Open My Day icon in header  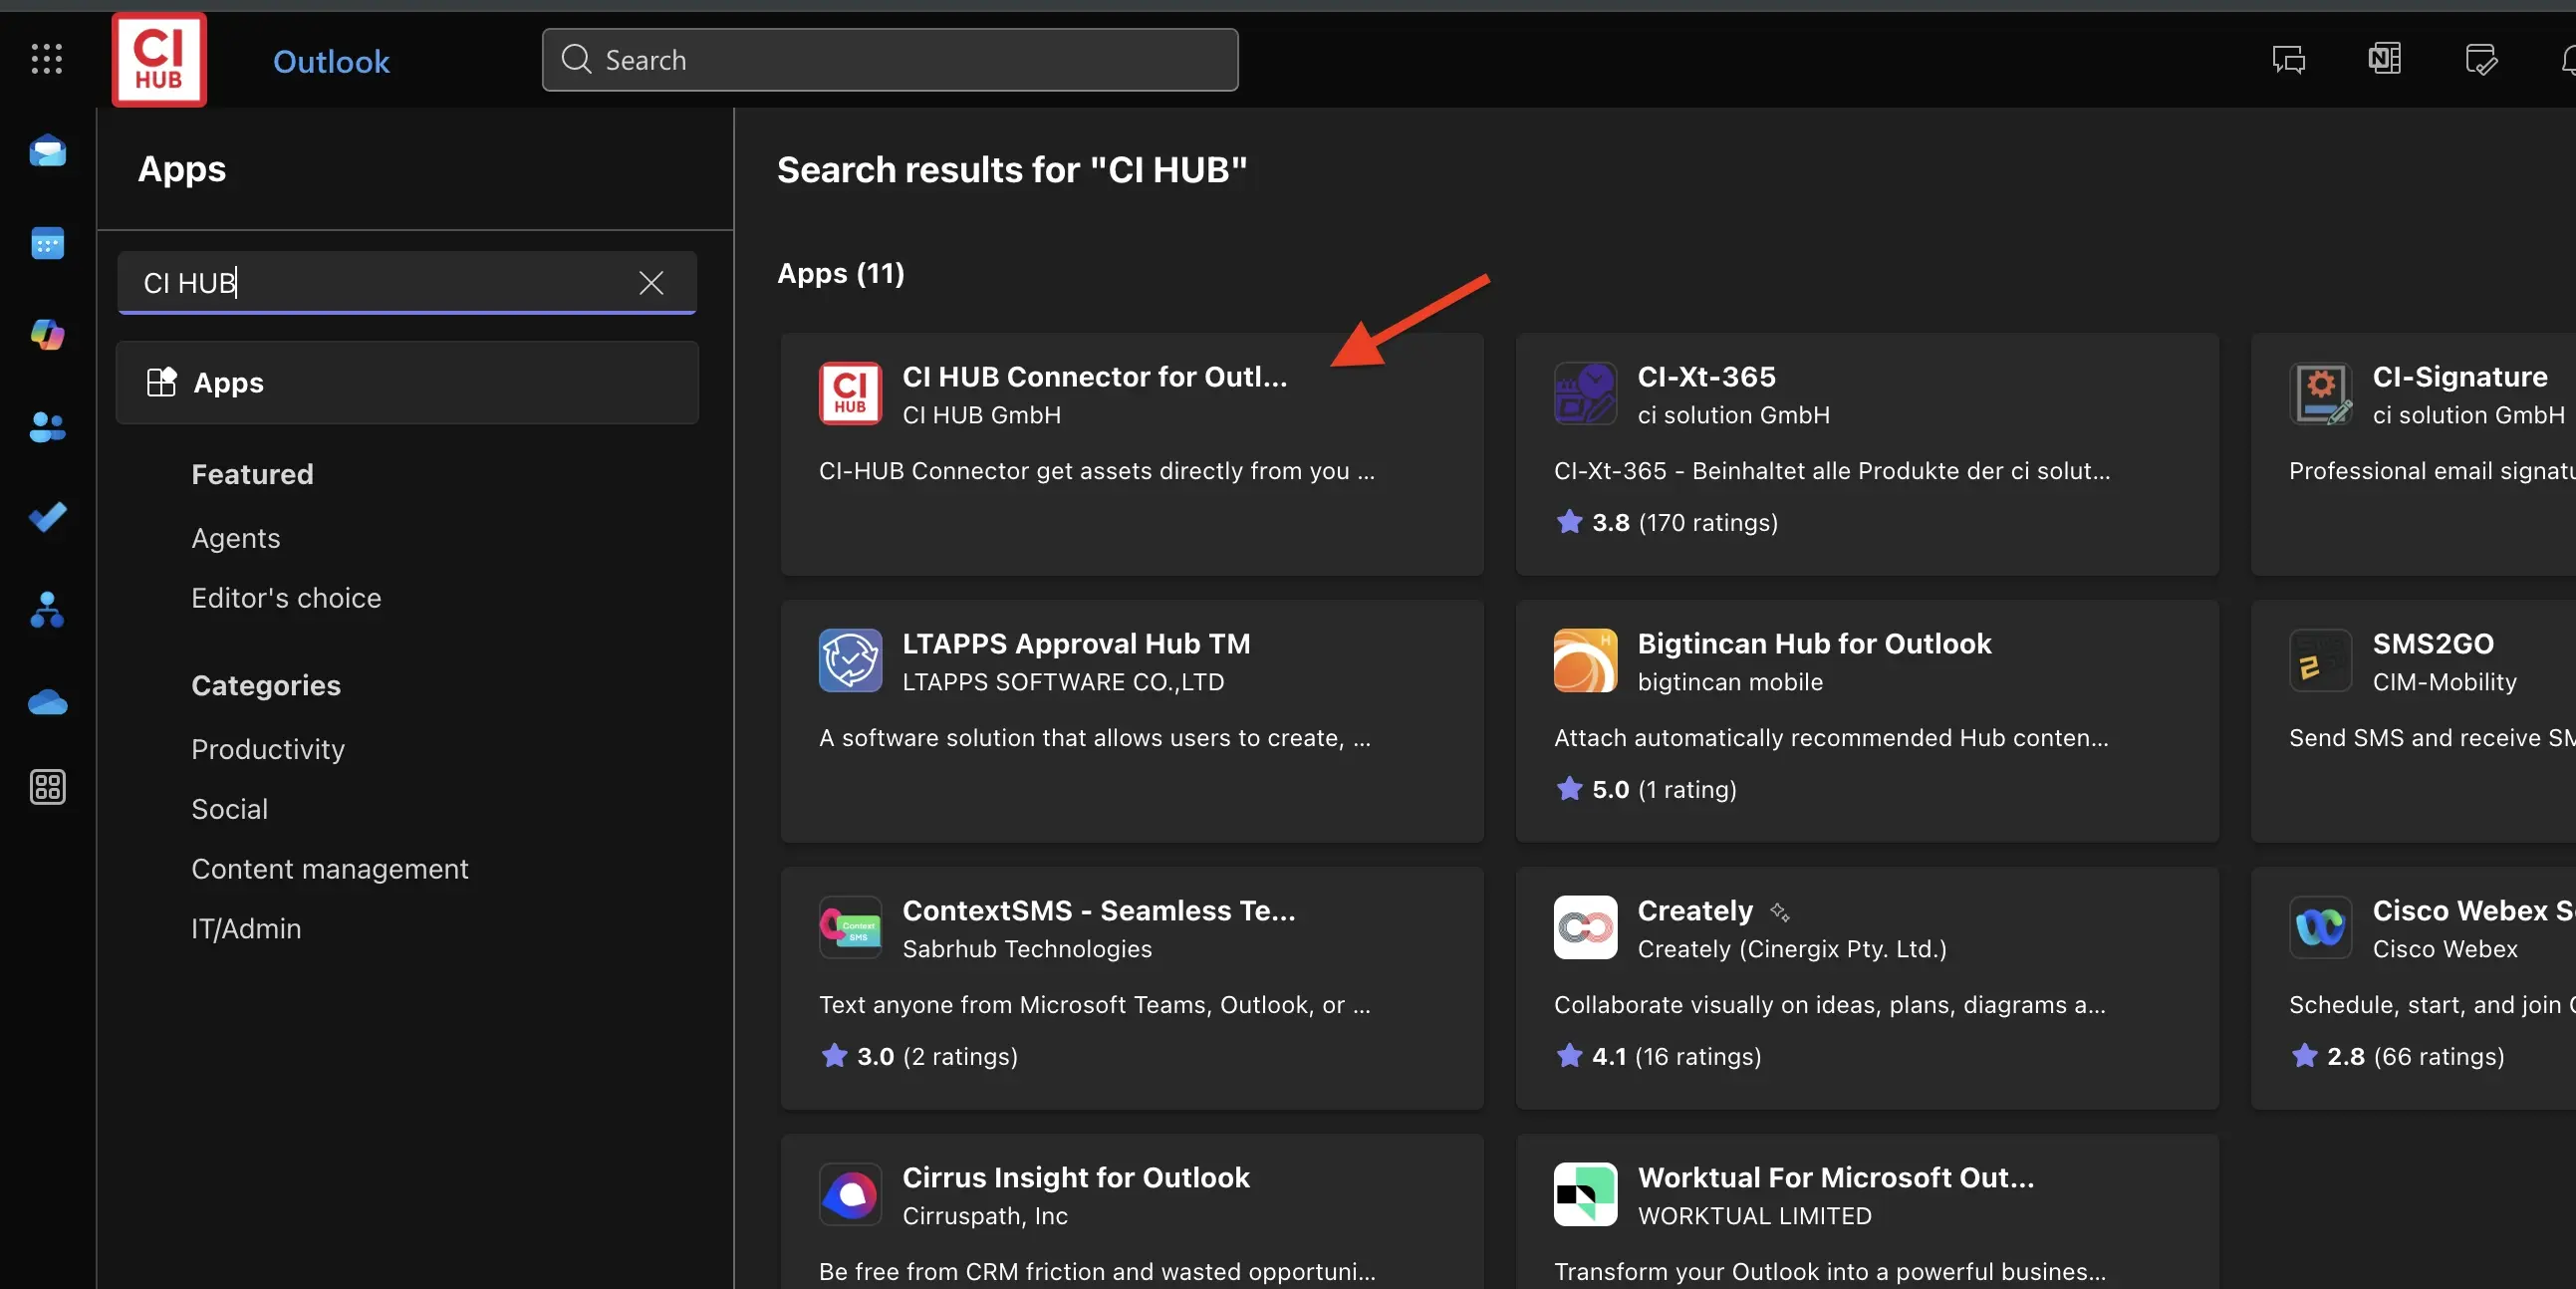tap(2480, 60)
